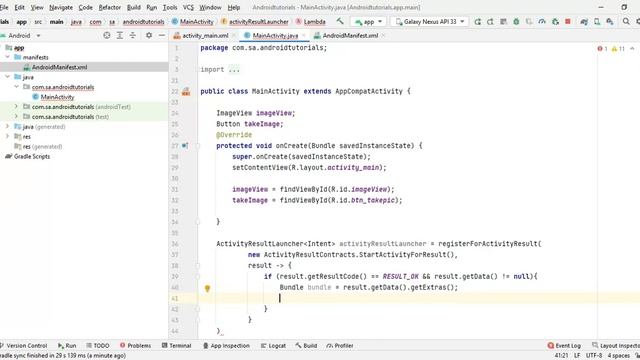Click the 41:21 cursor position indicator
This screenshot has height=360, width=640.
tap(562, 356)
